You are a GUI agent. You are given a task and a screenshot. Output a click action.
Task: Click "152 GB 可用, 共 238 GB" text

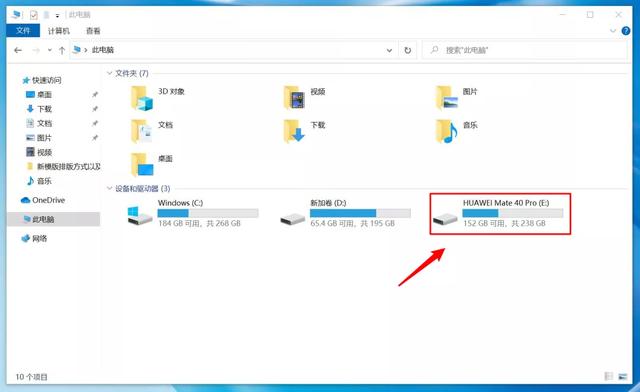504,223
